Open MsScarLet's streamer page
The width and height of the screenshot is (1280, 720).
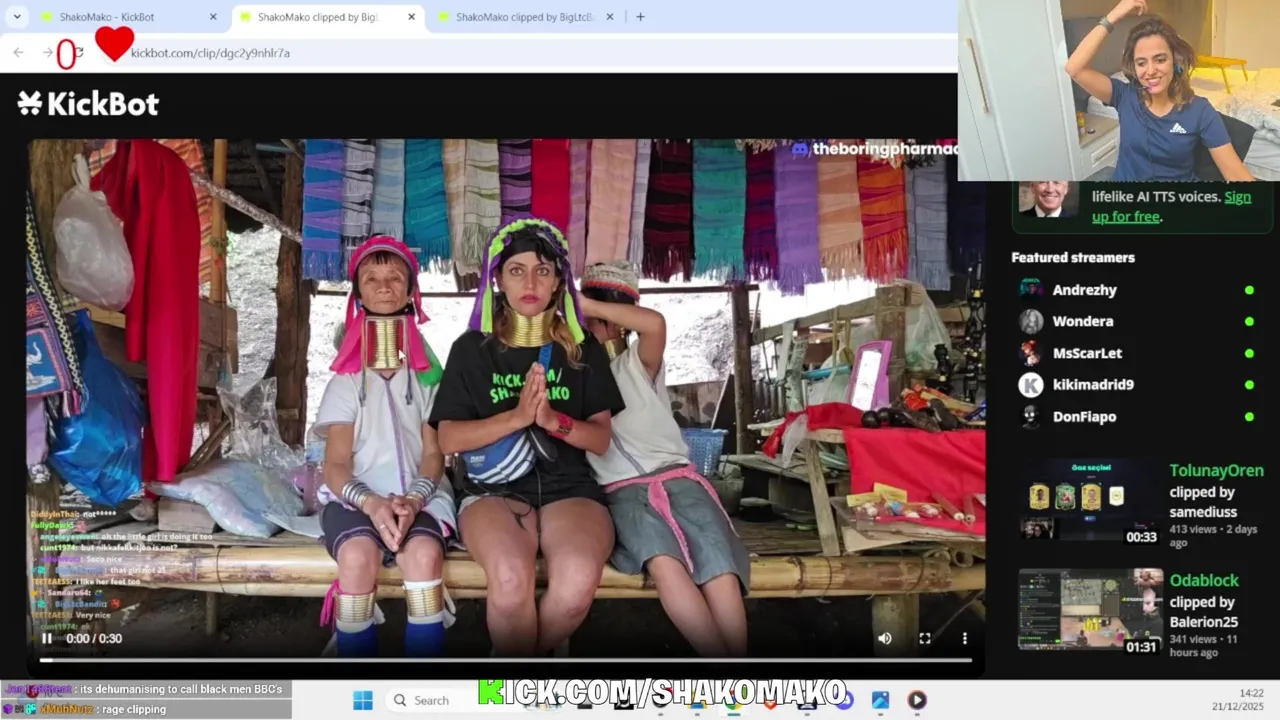tap(1087, 353)
